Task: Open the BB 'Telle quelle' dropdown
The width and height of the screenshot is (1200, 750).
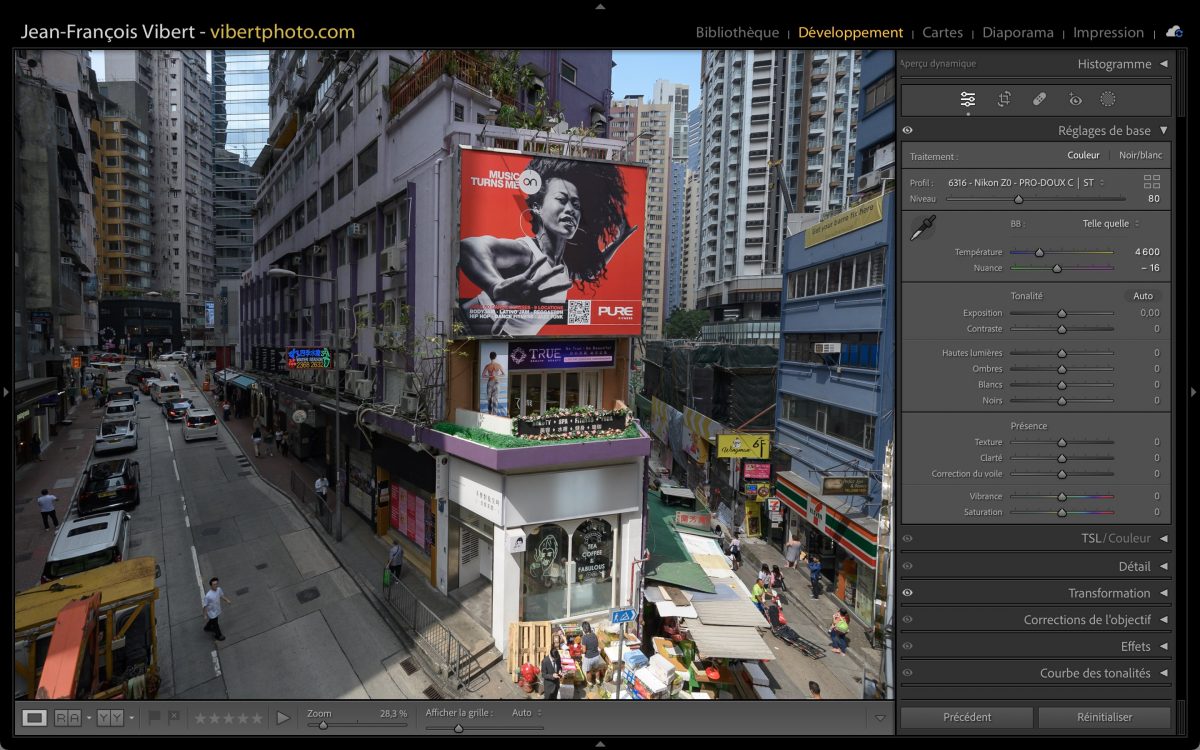Action: click(1110, 224)
